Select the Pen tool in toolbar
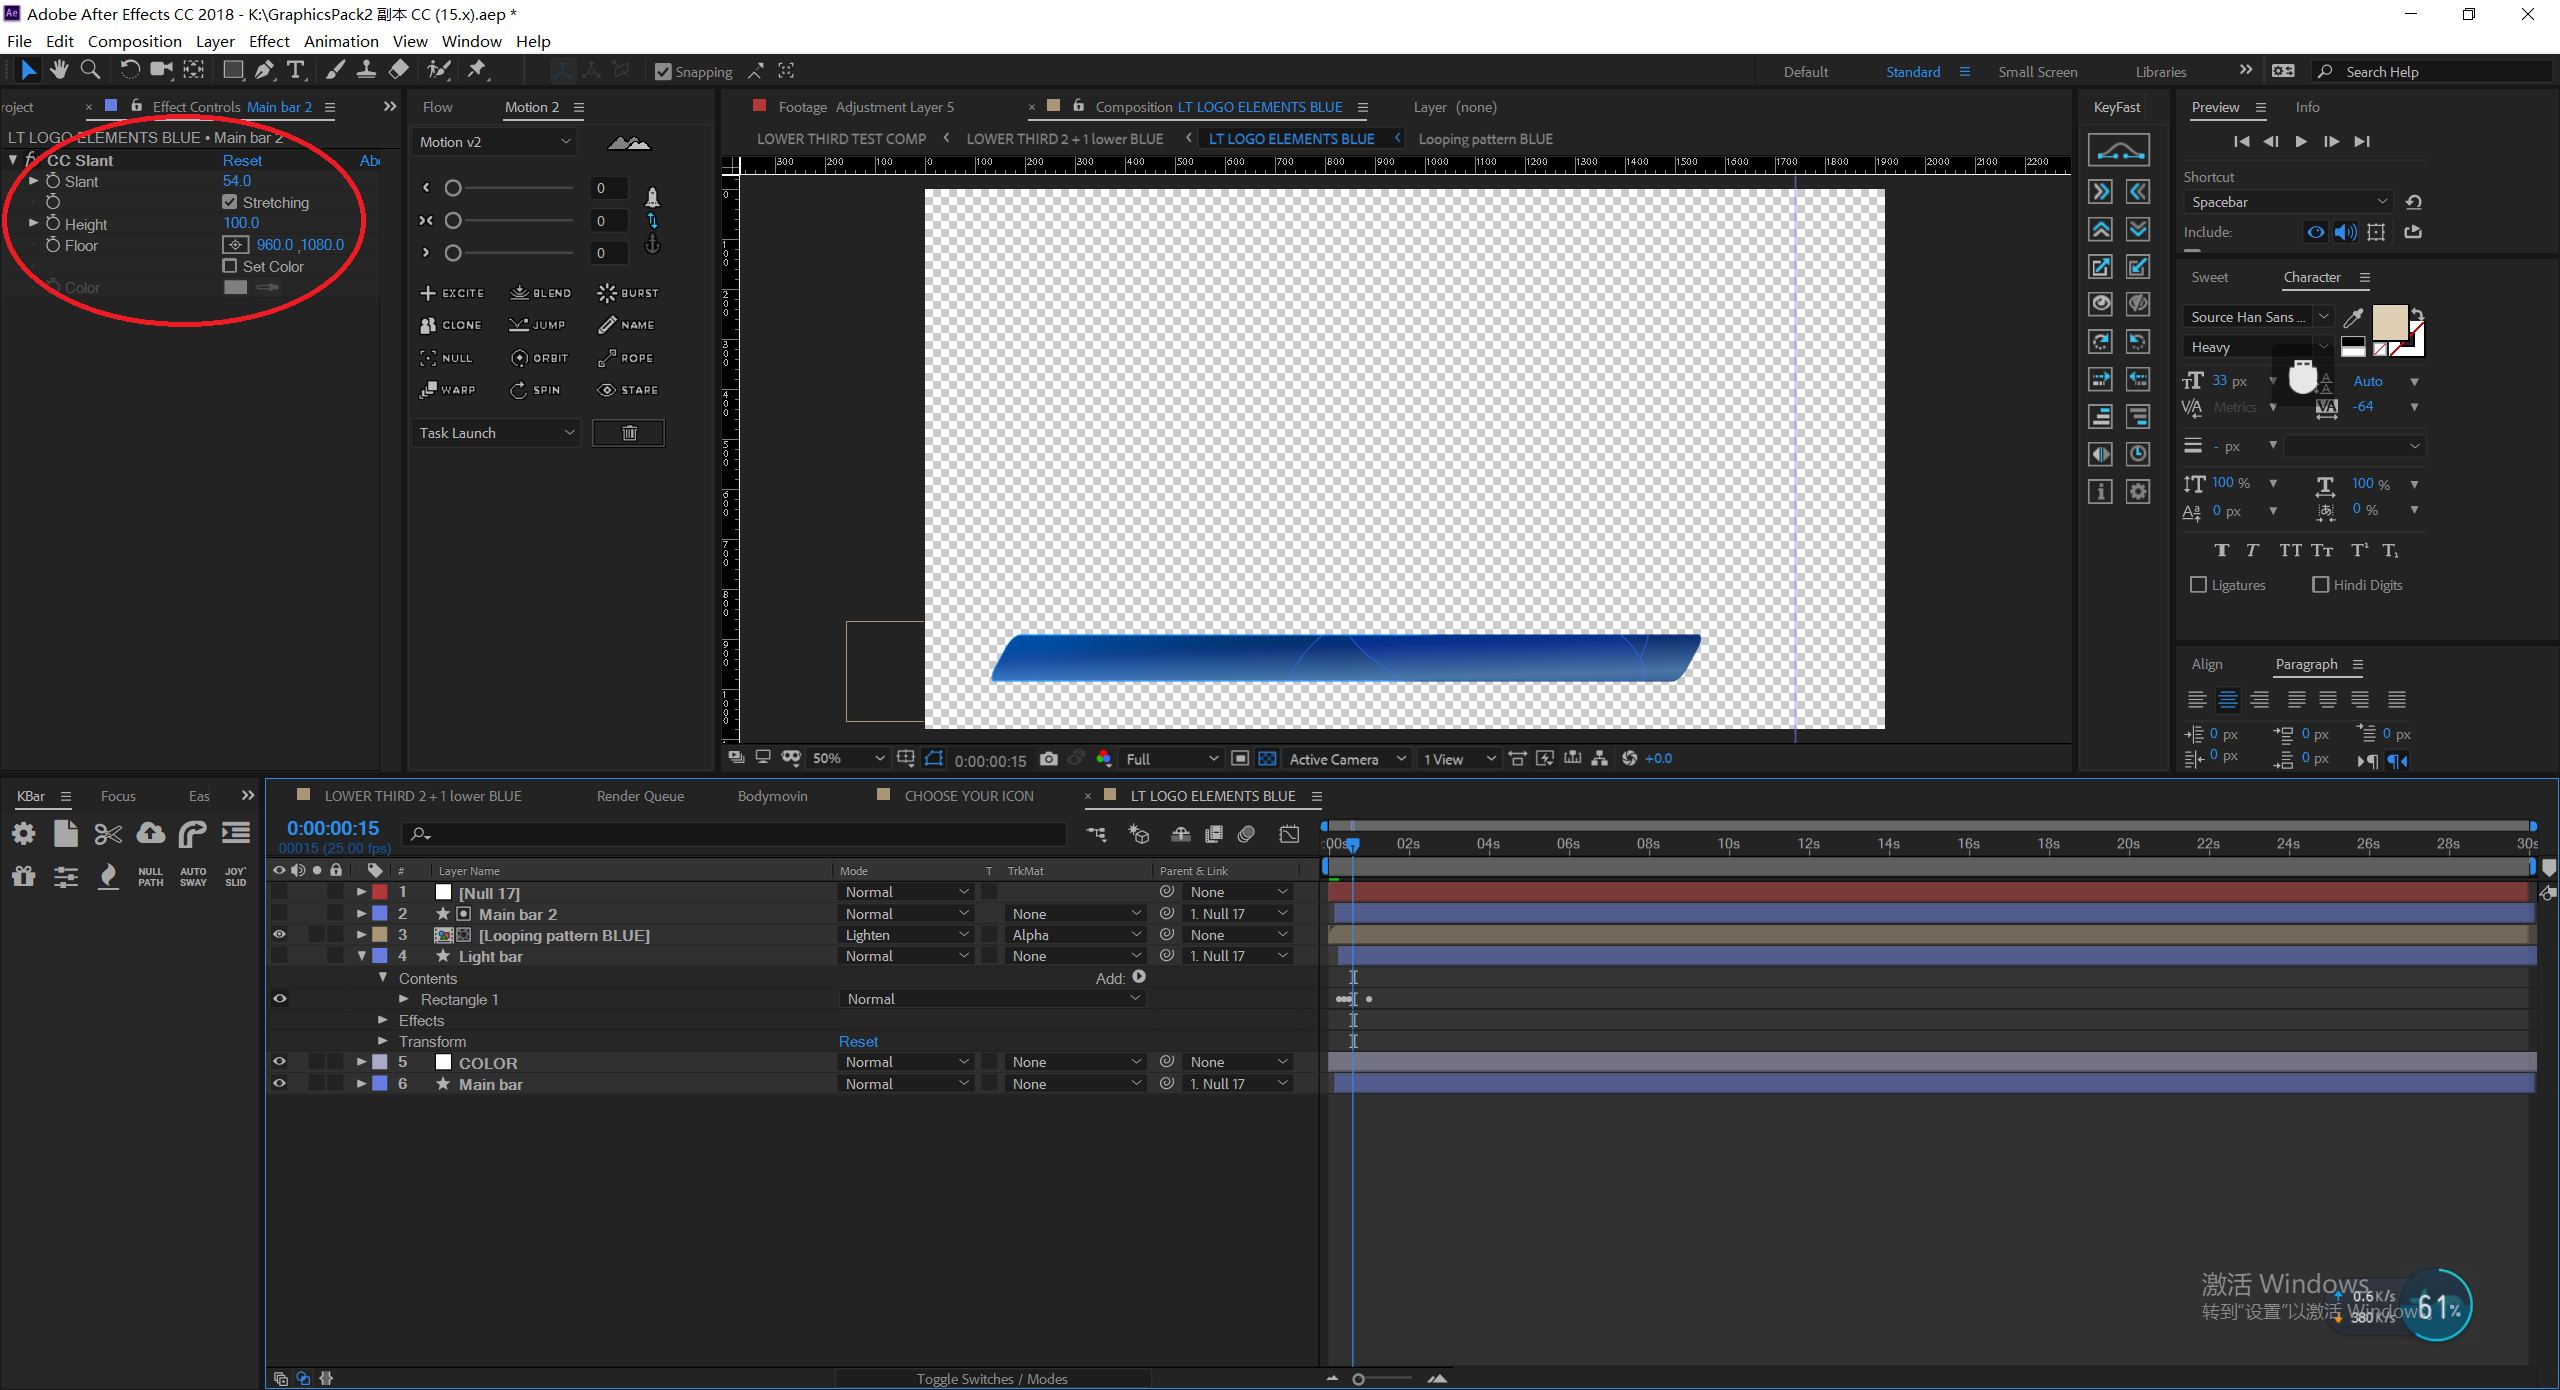The width and height of the screenshot is (2560, 1390). pyautogui.click(x=264, y=70)
